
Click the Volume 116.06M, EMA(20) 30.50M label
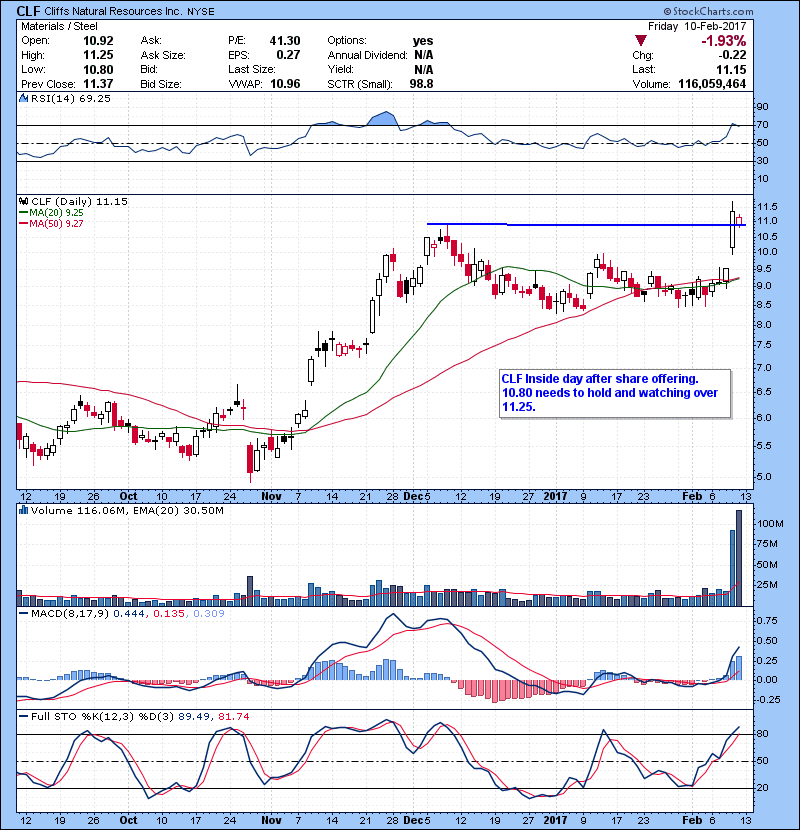point(127,510)
